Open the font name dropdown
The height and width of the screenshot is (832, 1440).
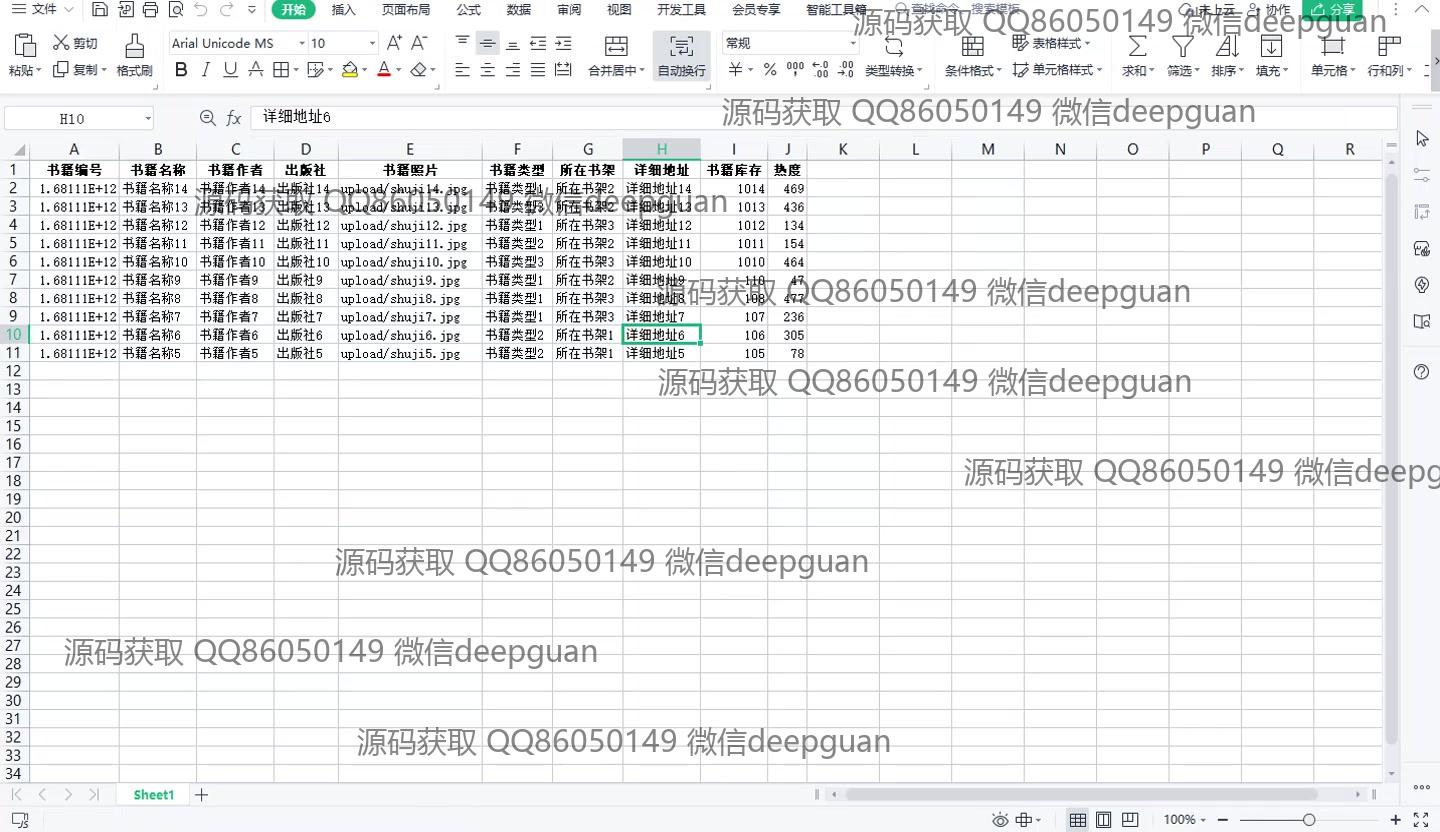pos(301,44)
